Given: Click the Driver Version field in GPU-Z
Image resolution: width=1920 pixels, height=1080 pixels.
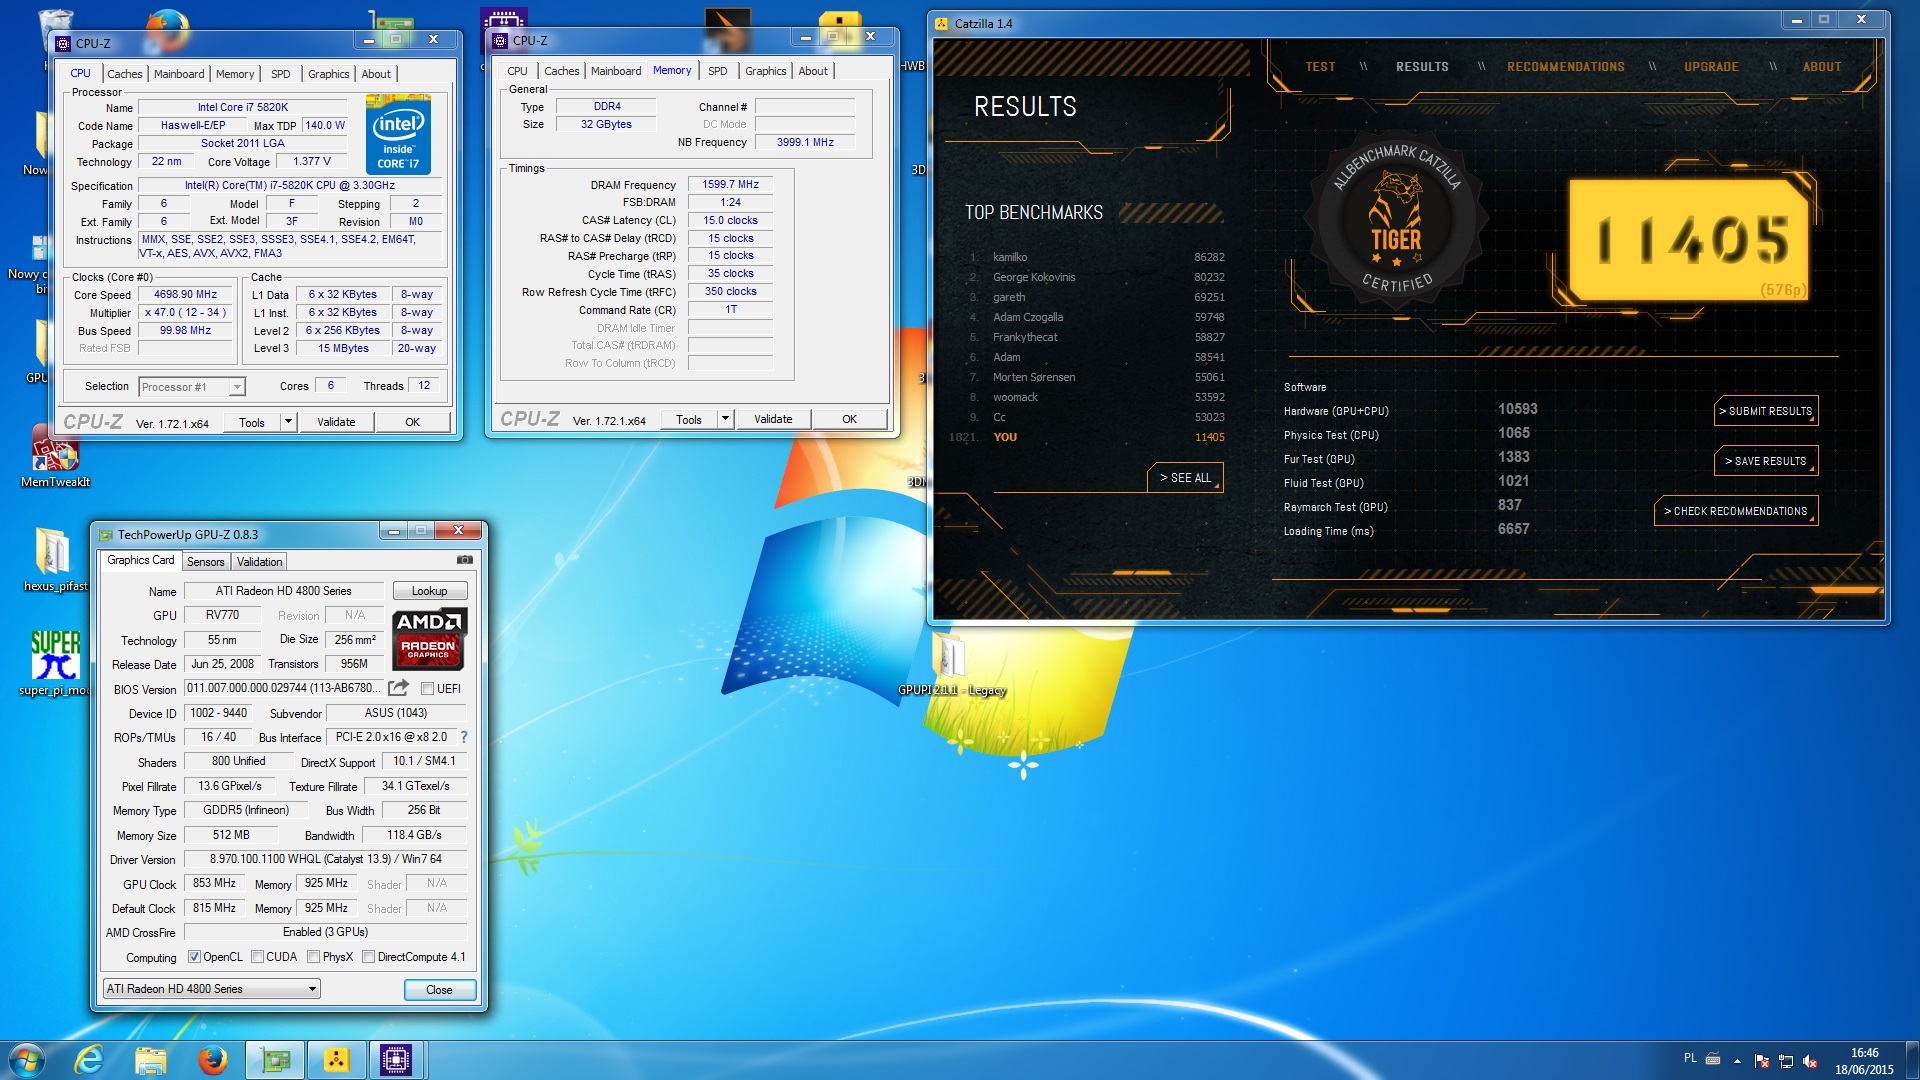Looking at the screenshot, I should [x=325, y=859].
